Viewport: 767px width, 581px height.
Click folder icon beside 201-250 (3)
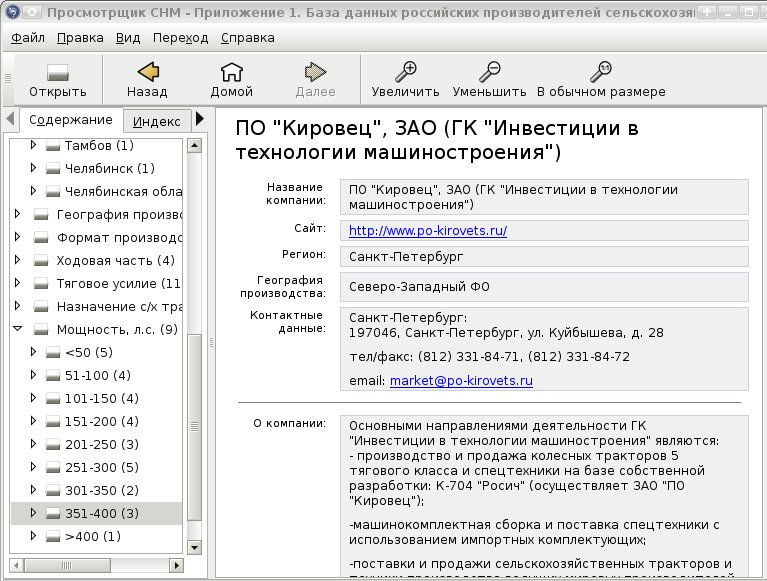[53, 445]
